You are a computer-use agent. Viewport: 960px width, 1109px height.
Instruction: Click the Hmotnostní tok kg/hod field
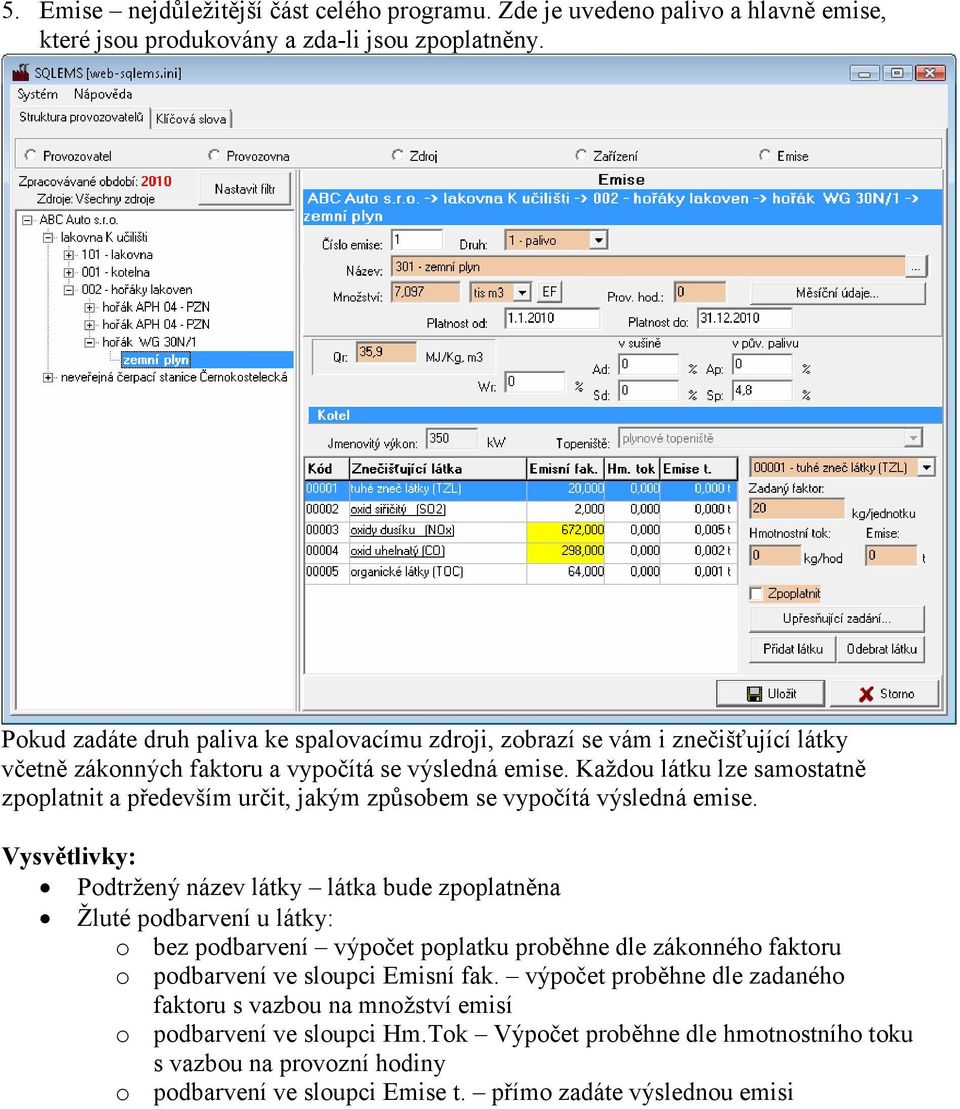775,556
